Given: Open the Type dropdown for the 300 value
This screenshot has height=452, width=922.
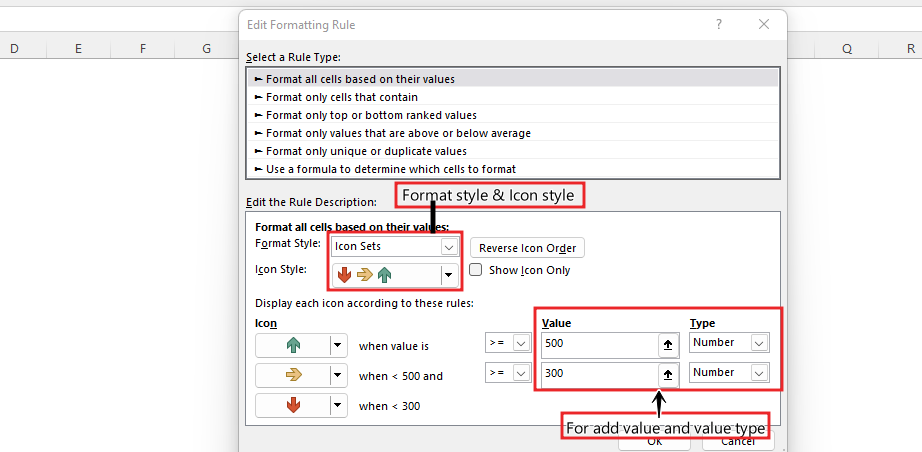Looking at the screenshot, I should pos(759,372).
